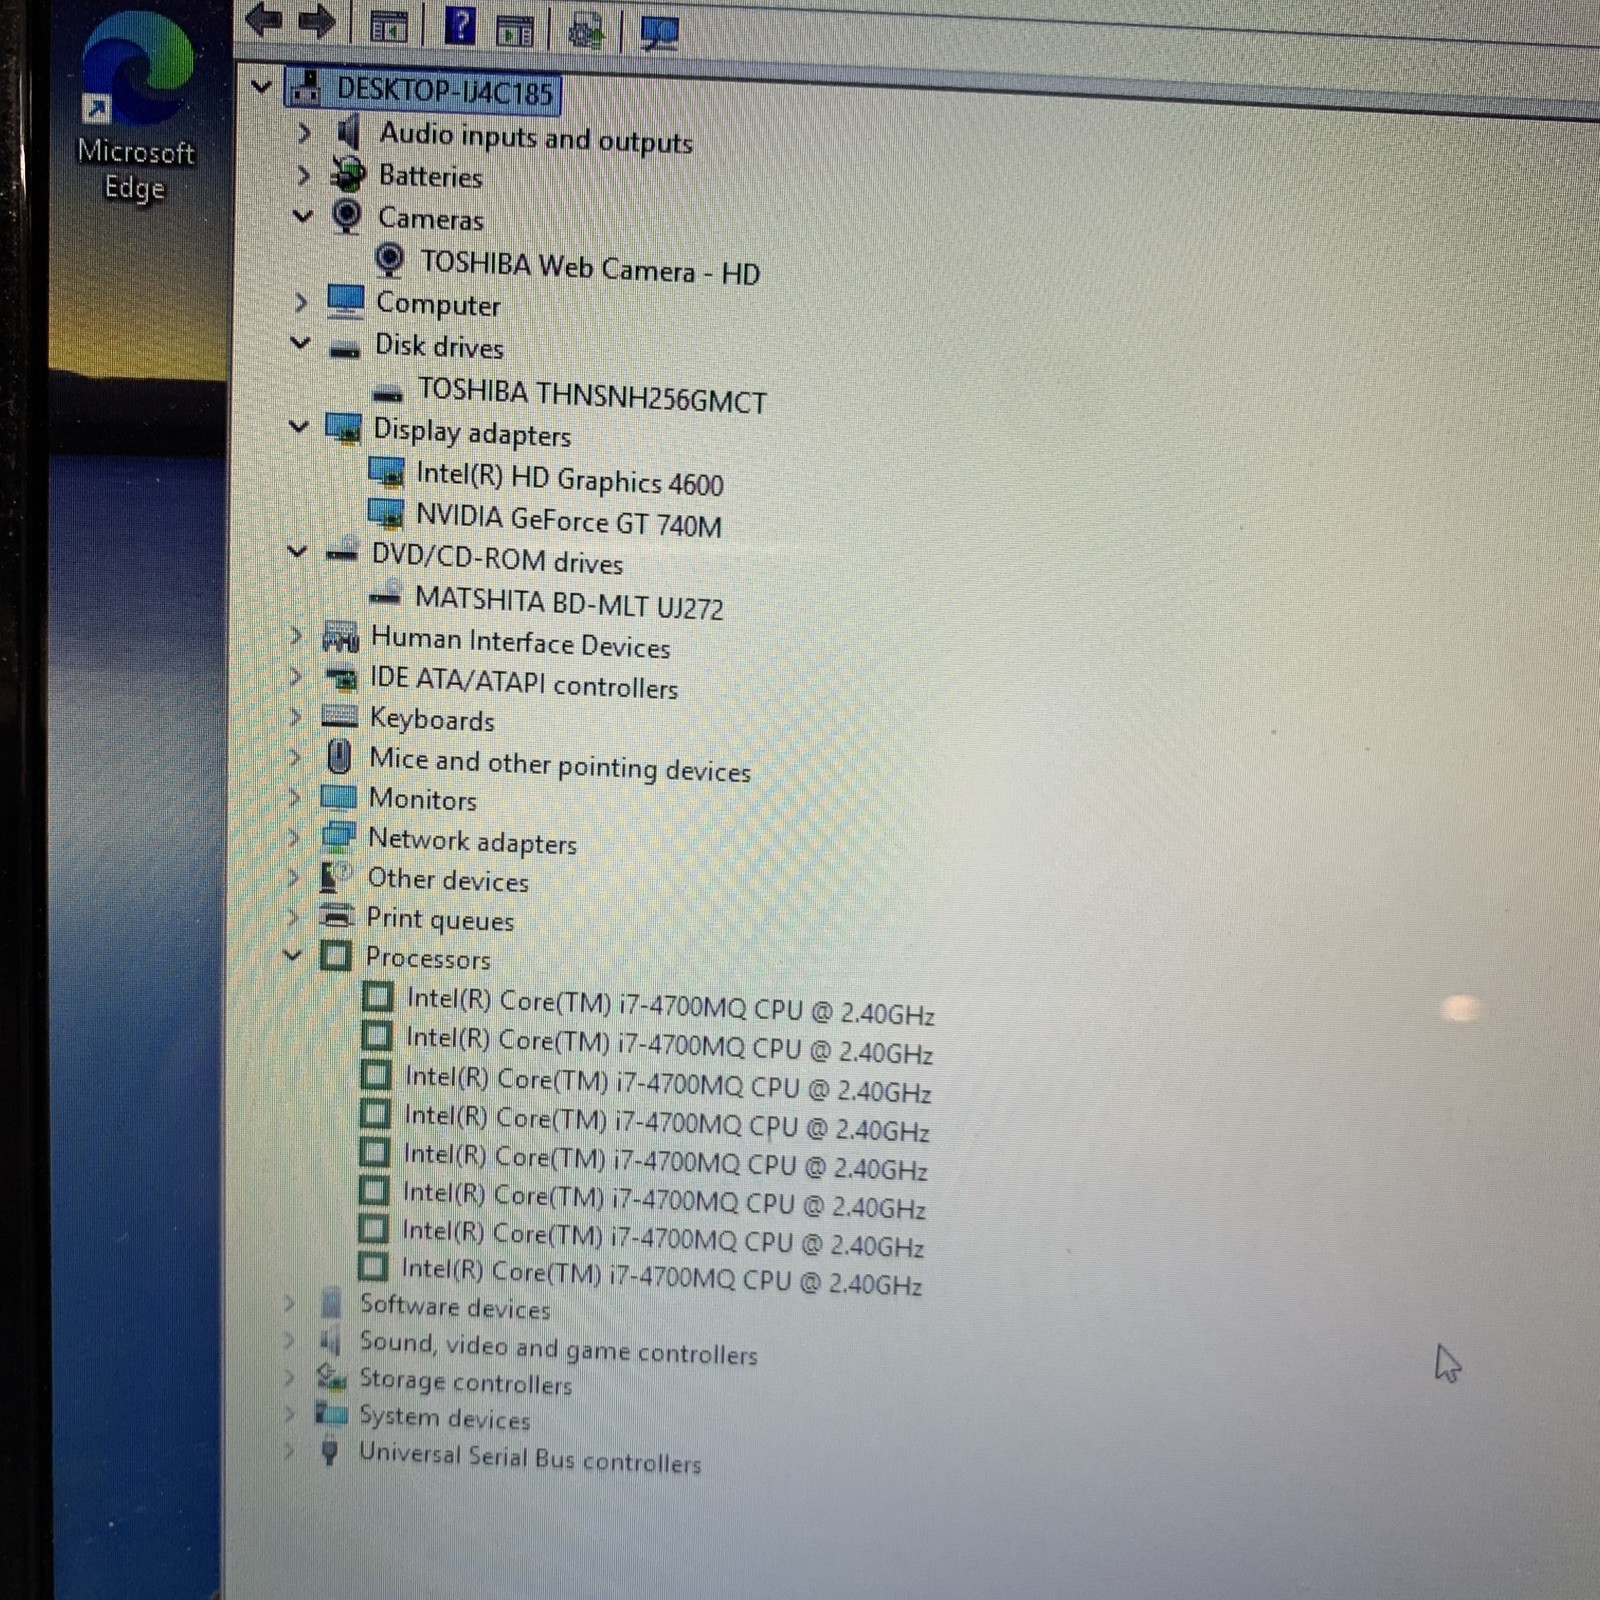
Task: Expand Human Interface Devices
Action: point(296,635)
